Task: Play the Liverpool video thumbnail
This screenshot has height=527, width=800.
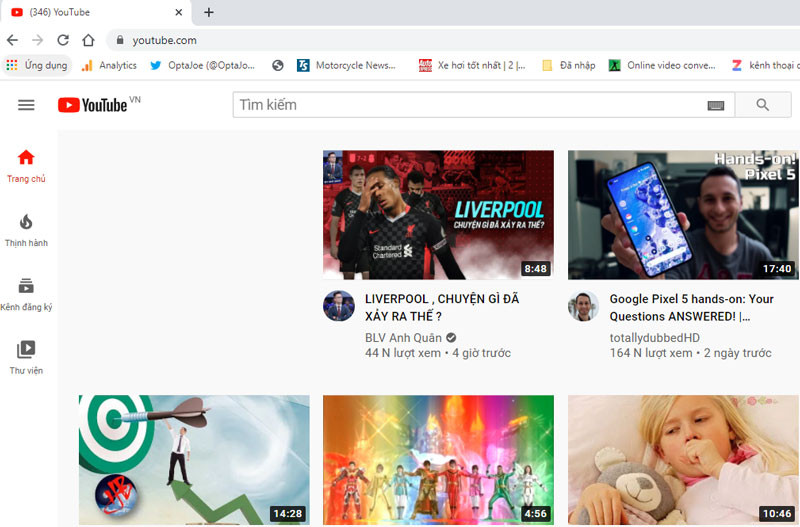Action: [x=438, y=215]
